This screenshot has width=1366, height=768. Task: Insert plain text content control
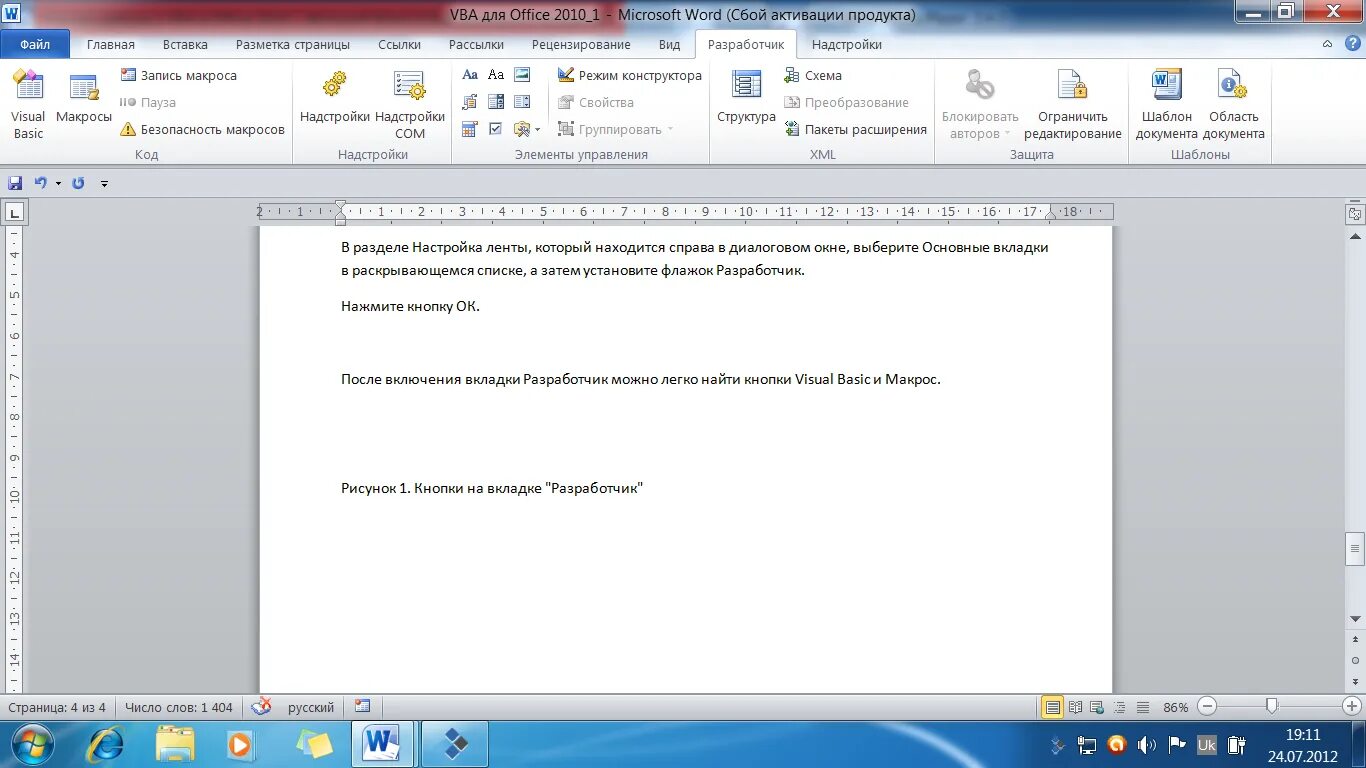[496, 75]
